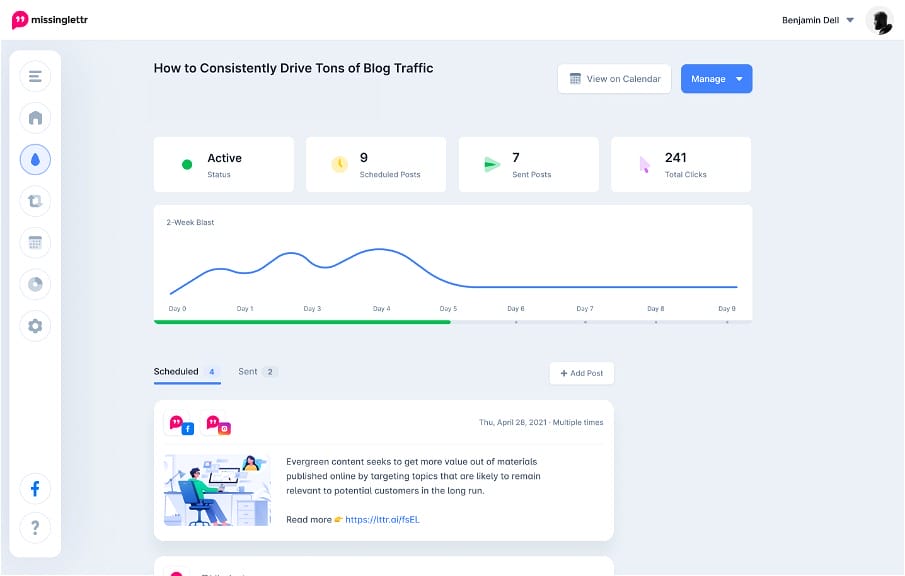
Task: Open the hamburger menu in the sidebar
Action: pos(35,76)
